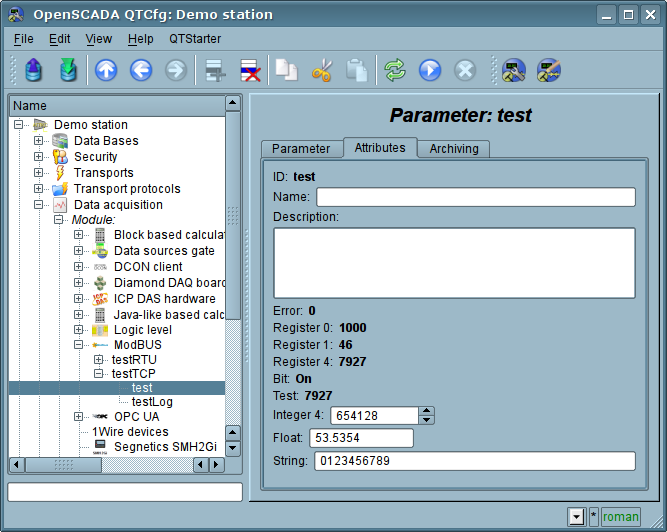Click the blue start play icon
Viewport: 667px width, 532px height.
[x=430, y=70]
